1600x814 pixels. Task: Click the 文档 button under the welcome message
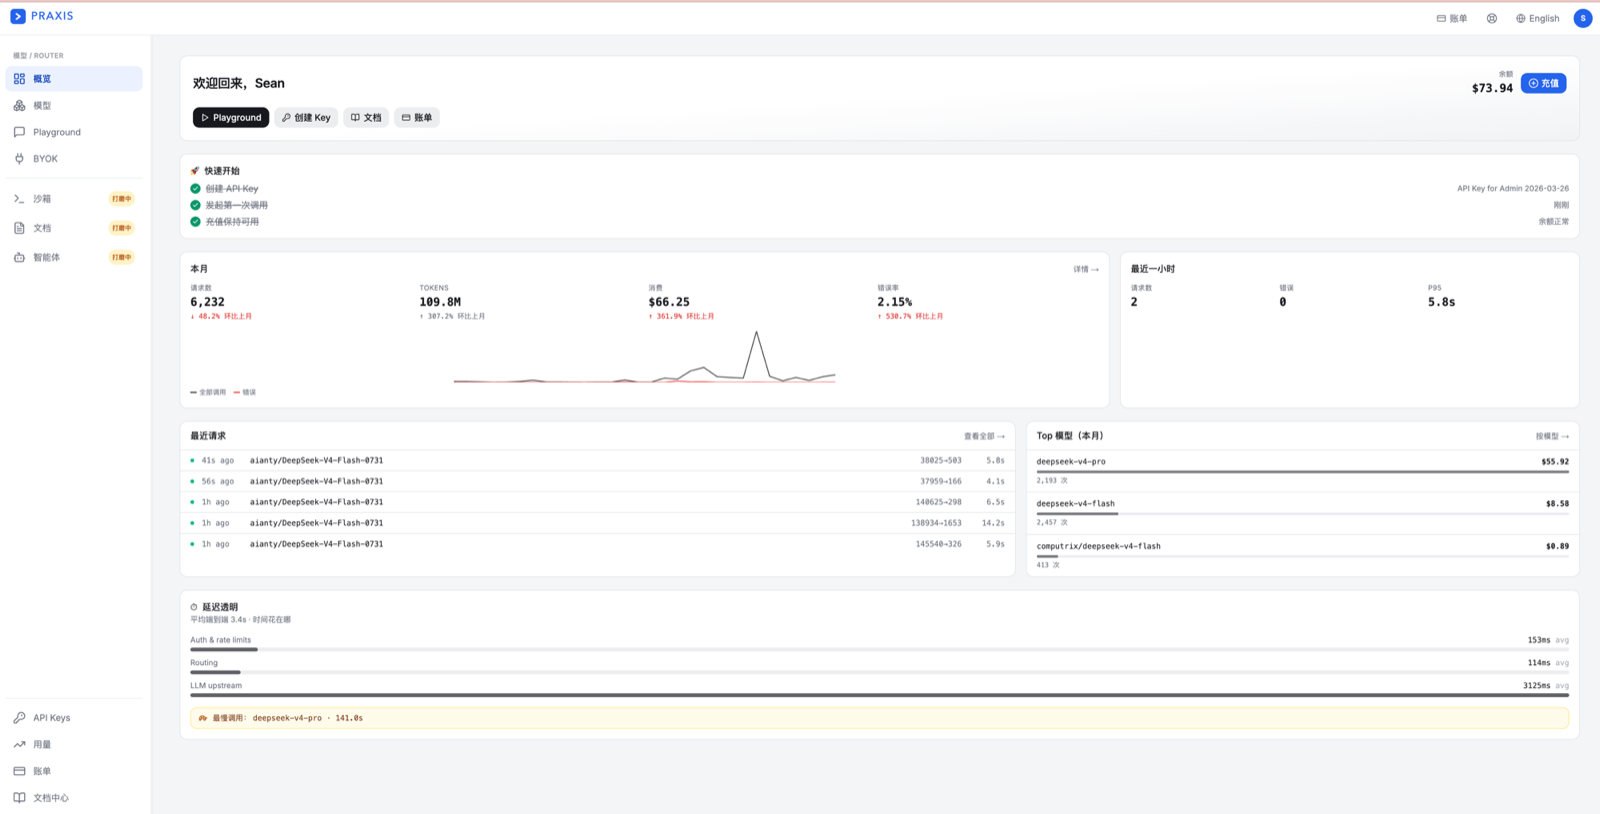coord(366,118)
